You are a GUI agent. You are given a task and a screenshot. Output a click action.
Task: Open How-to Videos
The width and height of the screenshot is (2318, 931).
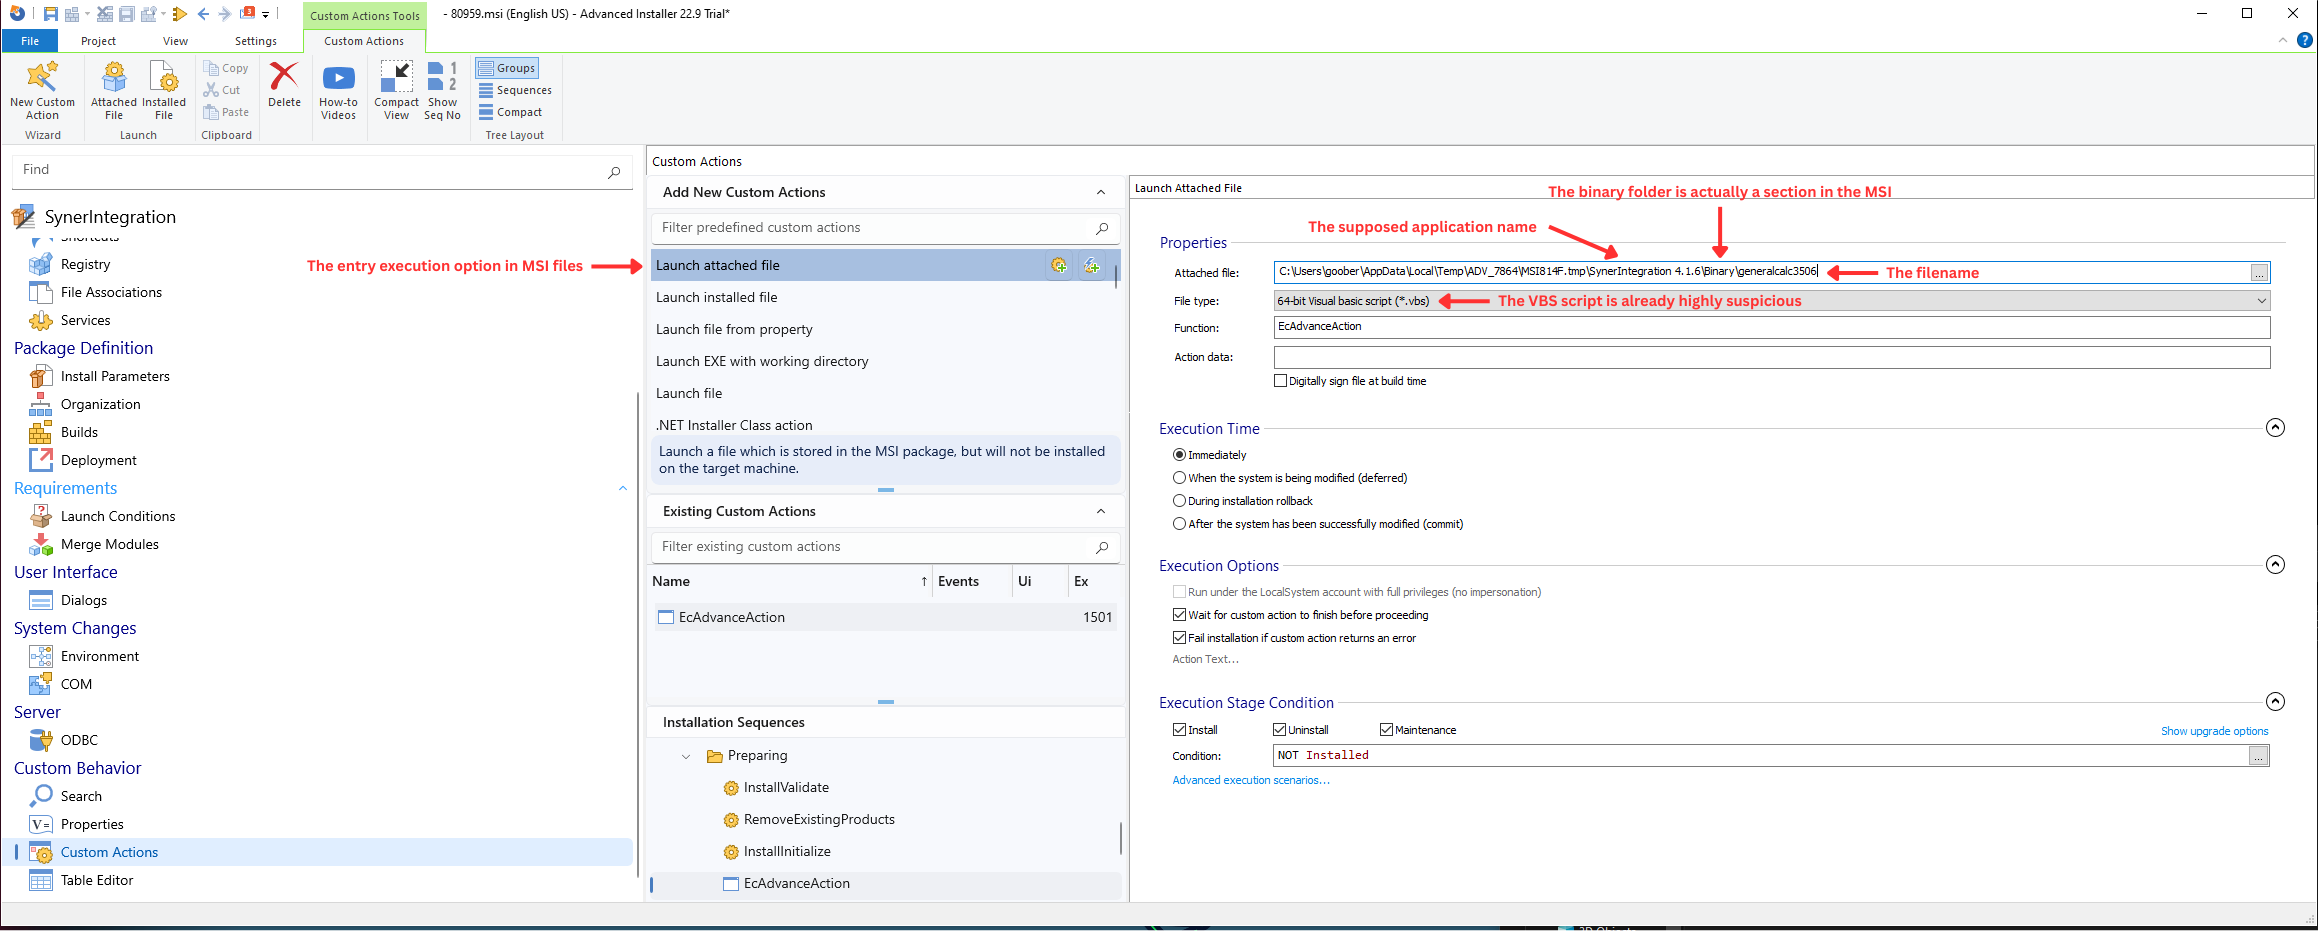(x=338, y=90)
